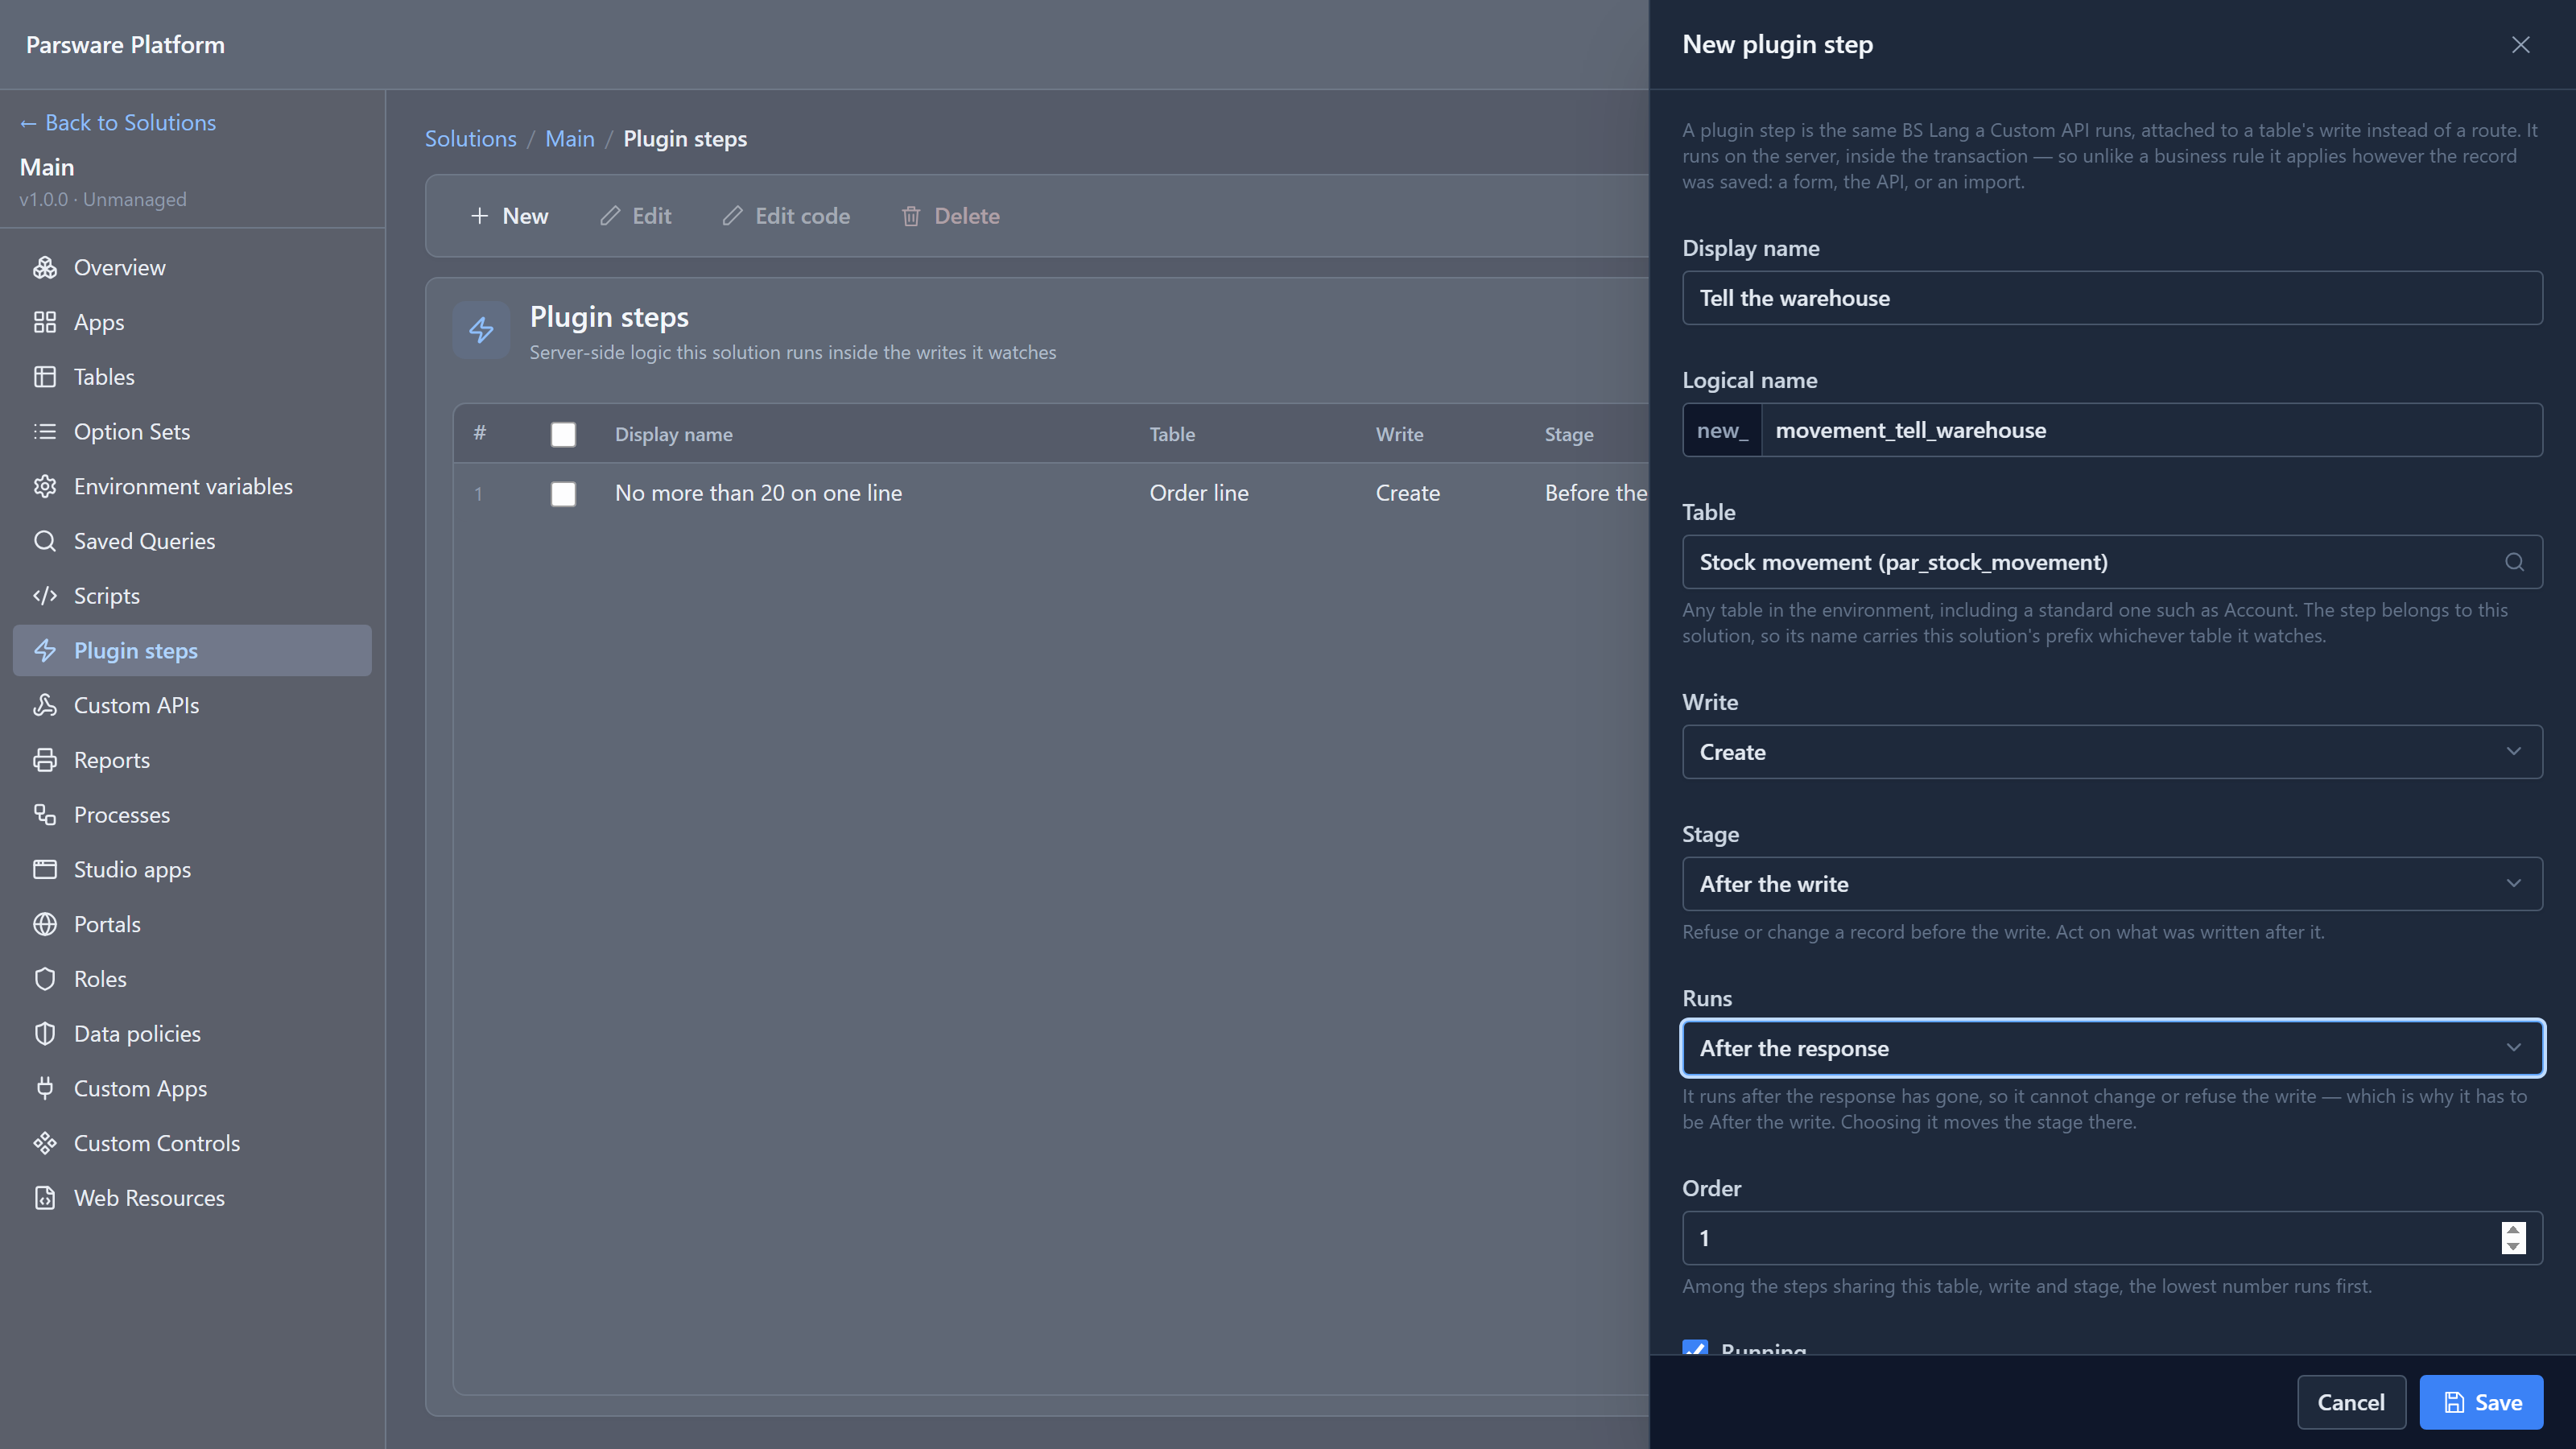2576x1449 pixels.
Task: Open the Overview sidebar icon
Action: point(45,267)
